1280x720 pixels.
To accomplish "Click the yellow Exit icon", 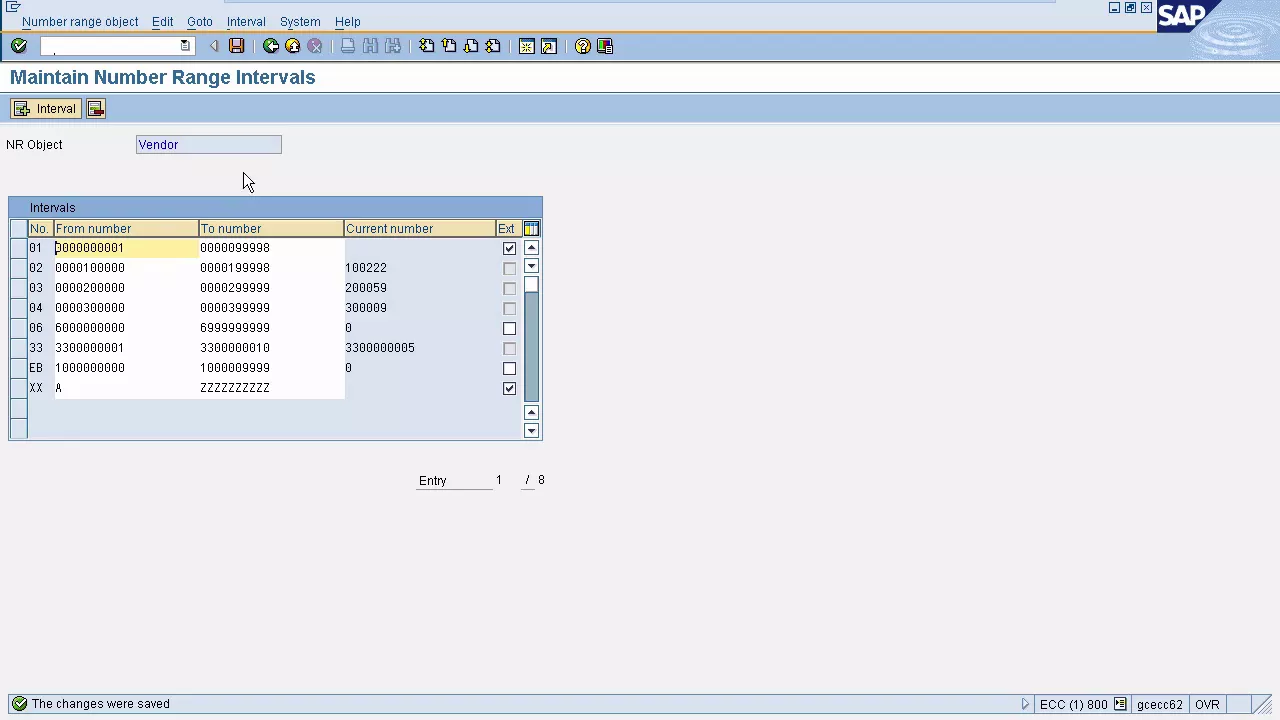I will pos(293,46).
